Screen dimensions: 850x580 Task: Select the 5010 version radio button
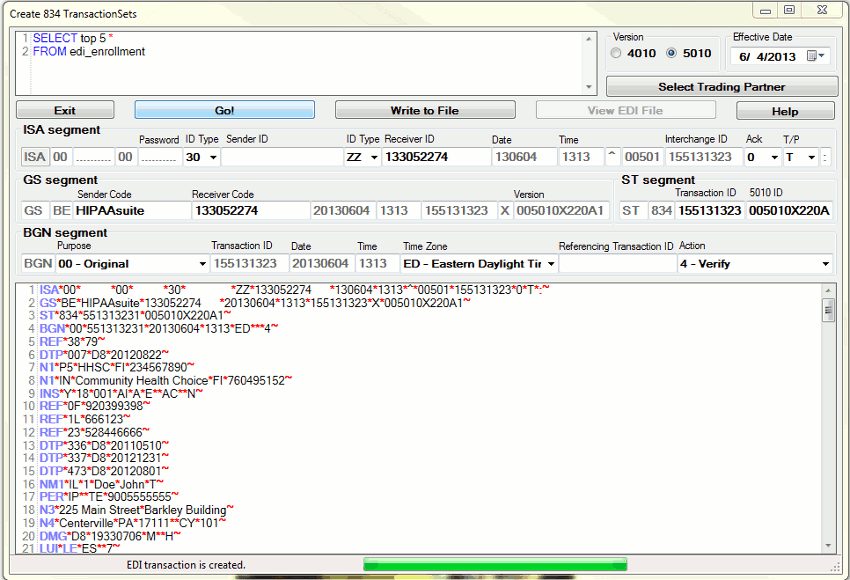672,54
